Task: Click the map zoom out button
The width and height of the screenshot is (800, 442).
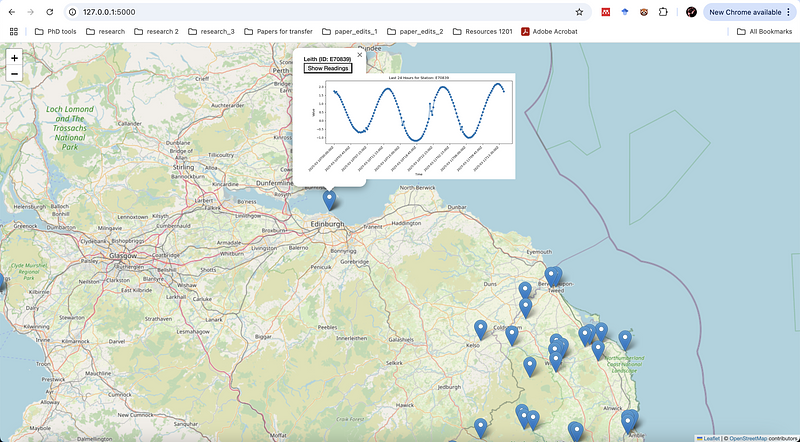Action: (14, 74)
